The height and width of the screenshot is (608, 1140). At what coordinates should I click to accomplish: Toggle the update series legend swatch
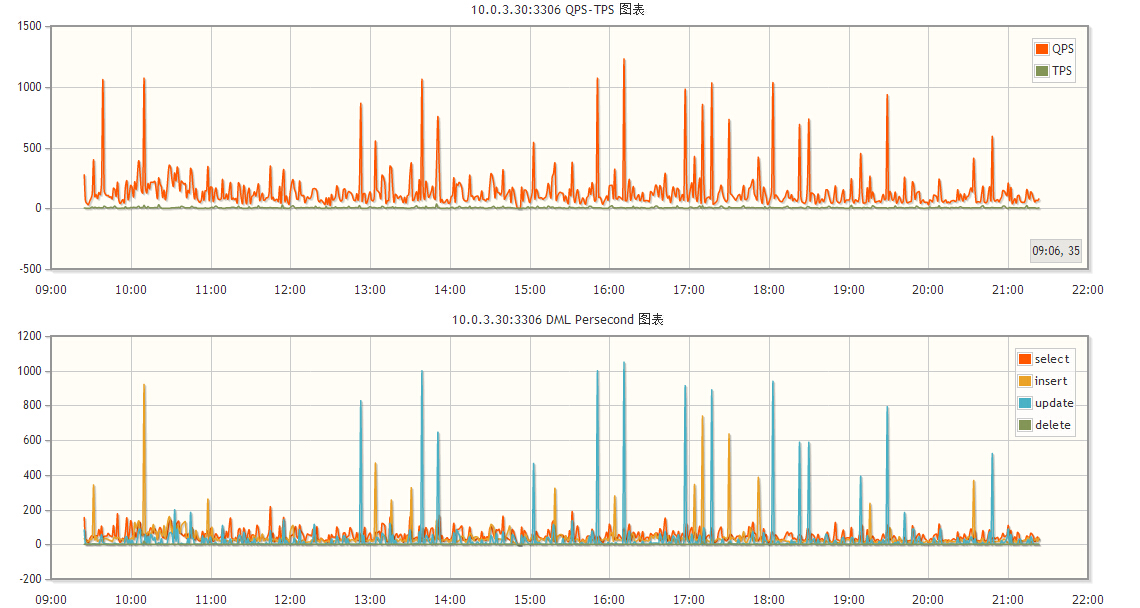[x=1025, y=403]
